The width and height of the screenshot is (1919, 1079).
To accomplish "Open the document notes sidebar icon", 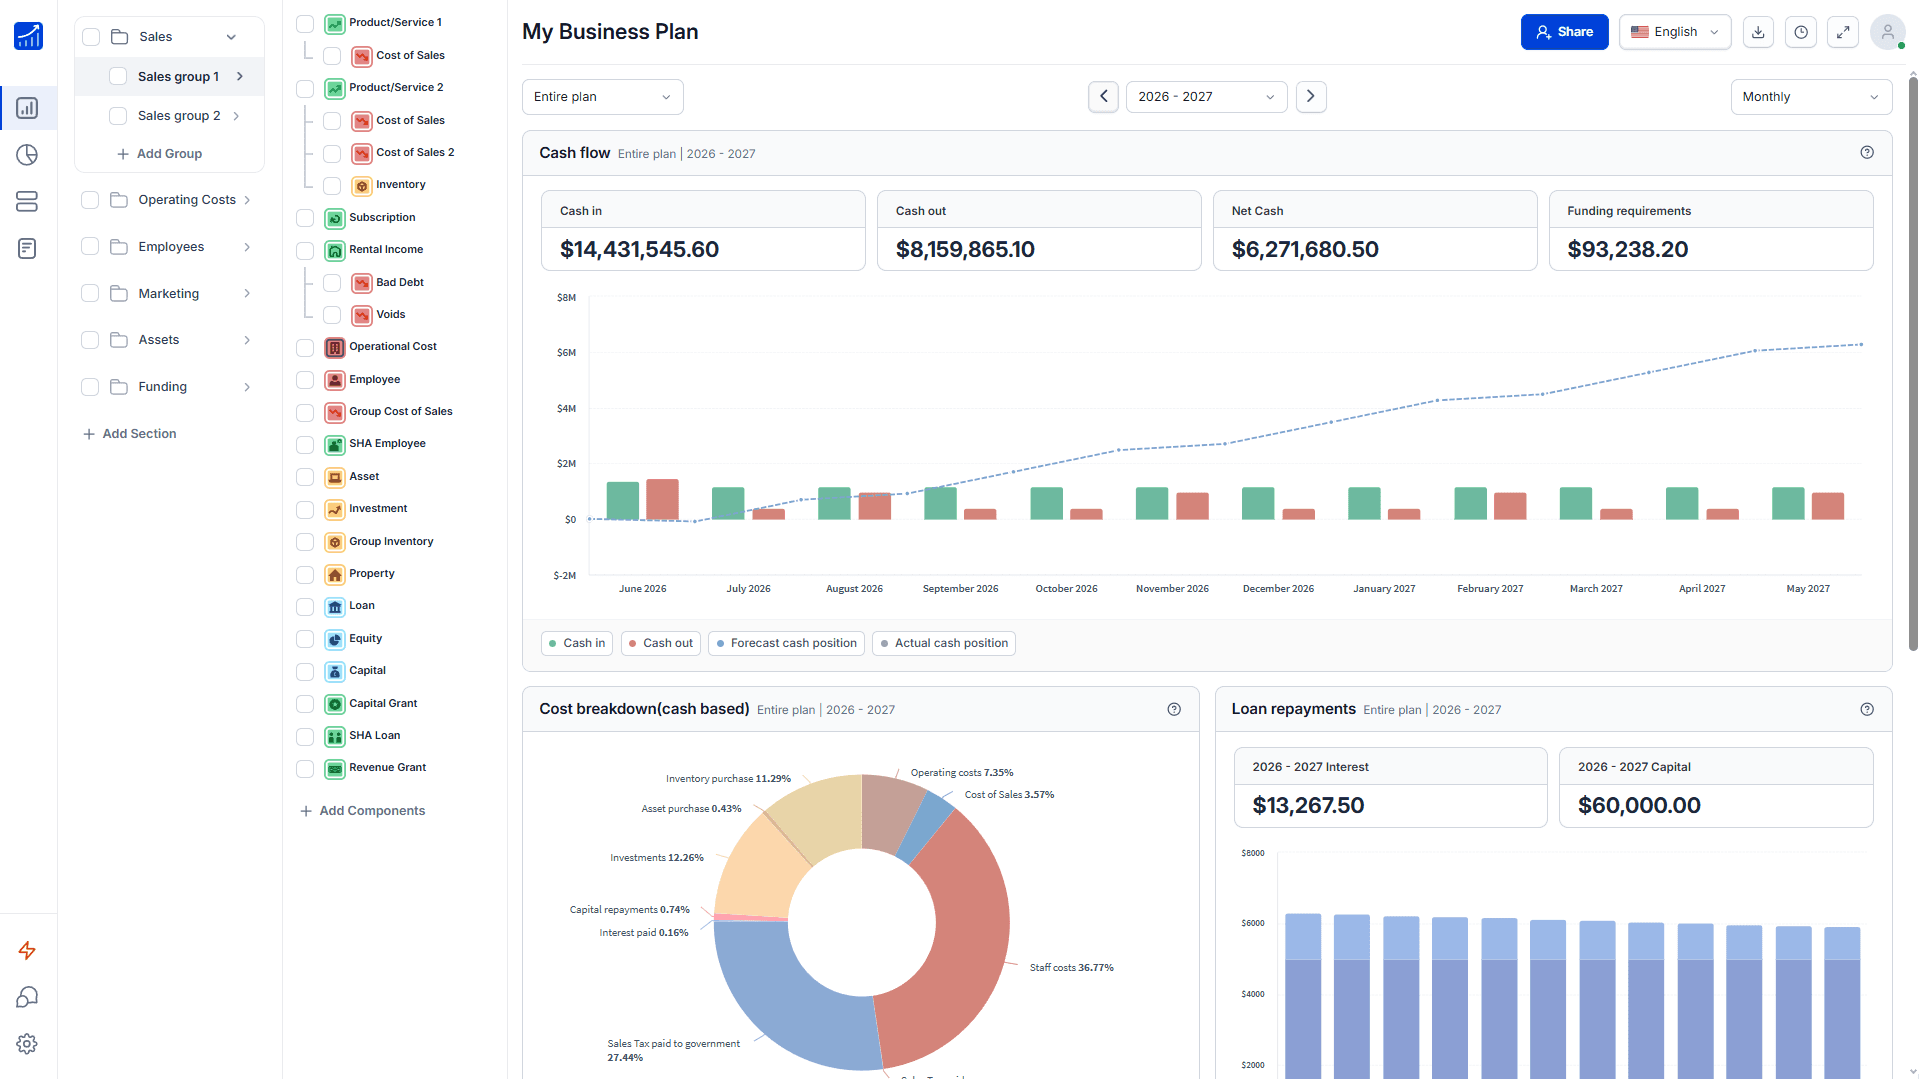I will pos(27,249).
